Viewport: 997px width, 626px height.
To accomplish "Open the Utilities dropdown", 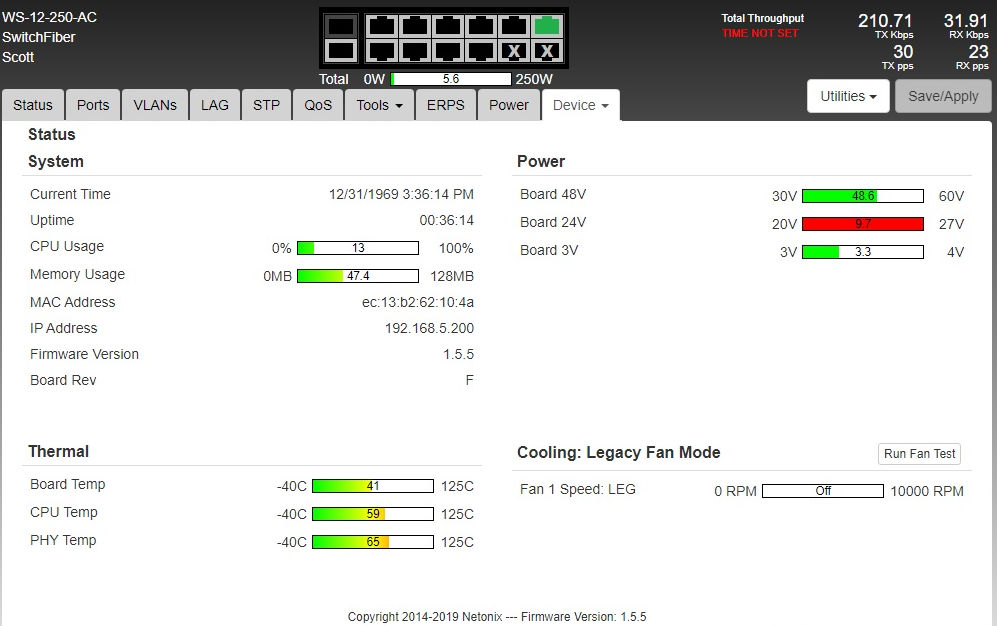I will tap(848, 97).
